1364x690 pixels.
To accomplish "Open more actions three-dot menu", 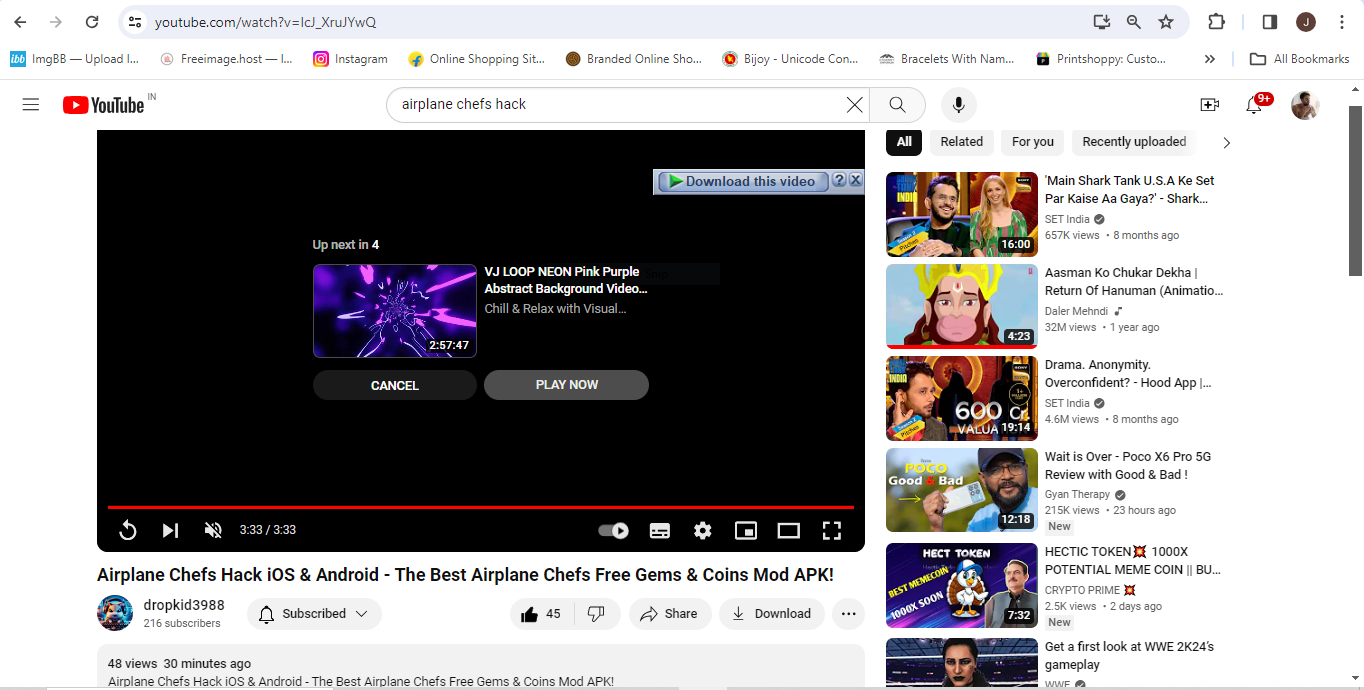I will click(849, 614).
